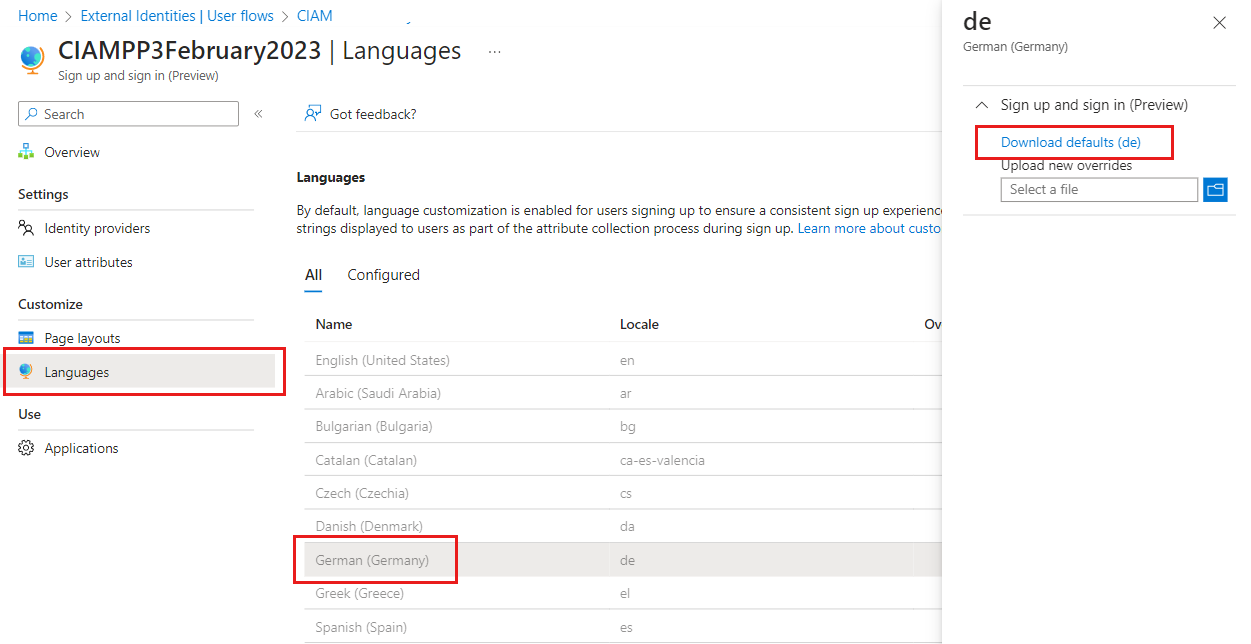
Task: Collapse the sidebar with double-chevron icon
Action: click(258, 114)
